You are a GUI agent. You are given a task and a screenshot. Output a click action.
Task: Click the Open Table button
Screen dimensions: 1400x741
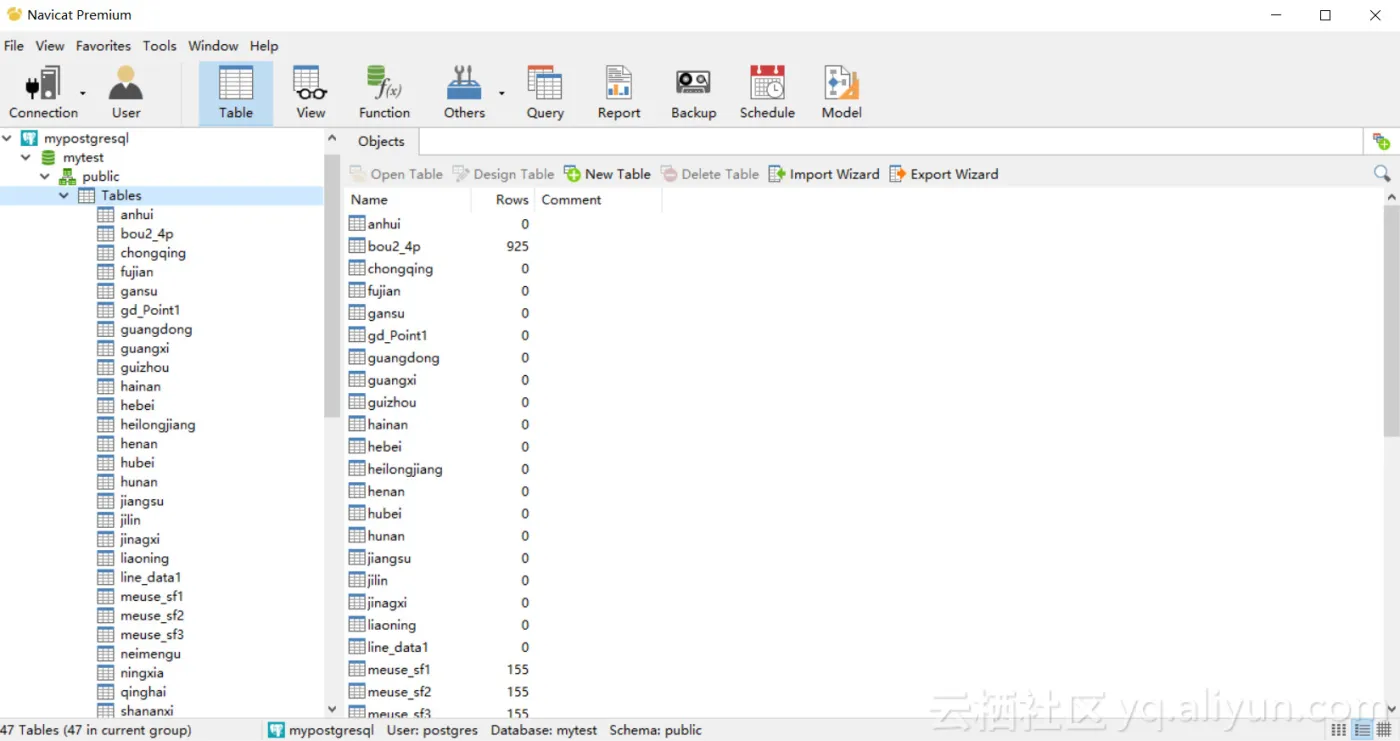pos(396,174)
